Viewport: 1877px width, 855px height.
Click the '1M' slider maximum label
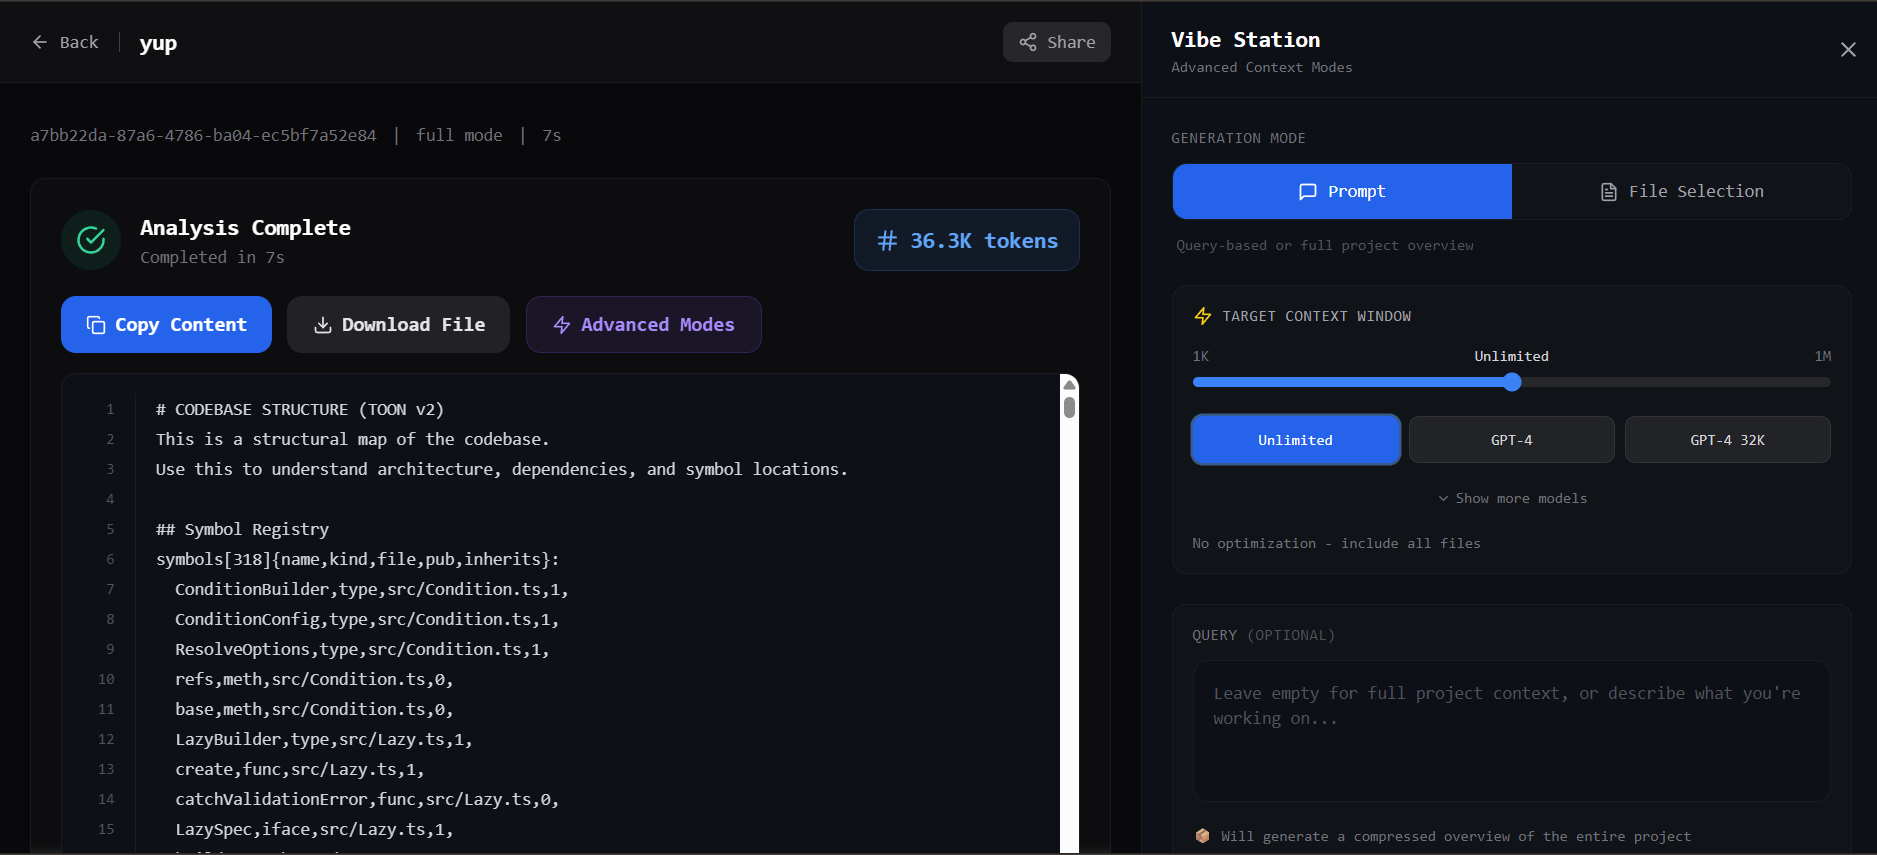pos(1823,356)
